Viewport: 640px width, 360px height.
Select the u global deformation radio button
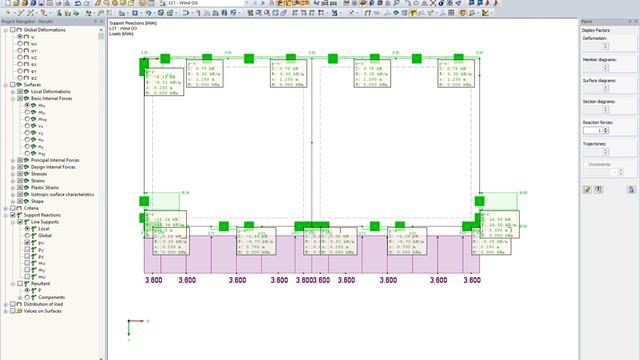tap(20, 37)
